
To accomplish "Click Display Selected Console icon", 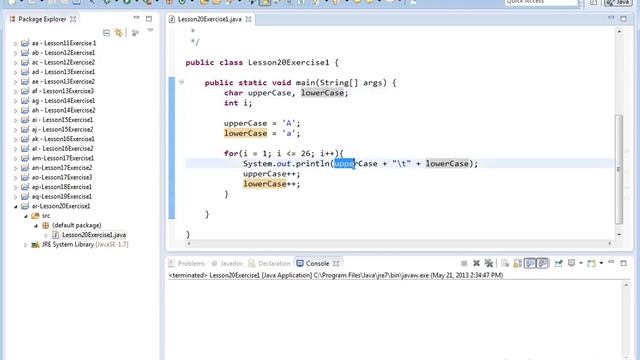I will click(572, 263).
